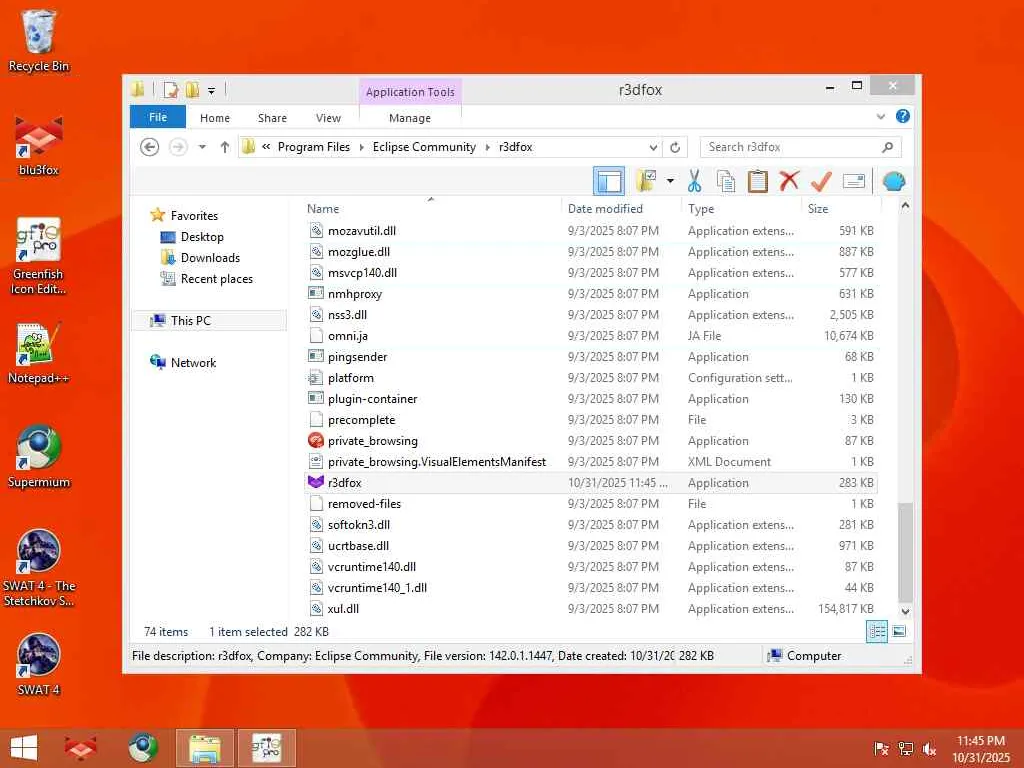
Task: Select the r3dfox application file
Action: click(x=591, y=483)
